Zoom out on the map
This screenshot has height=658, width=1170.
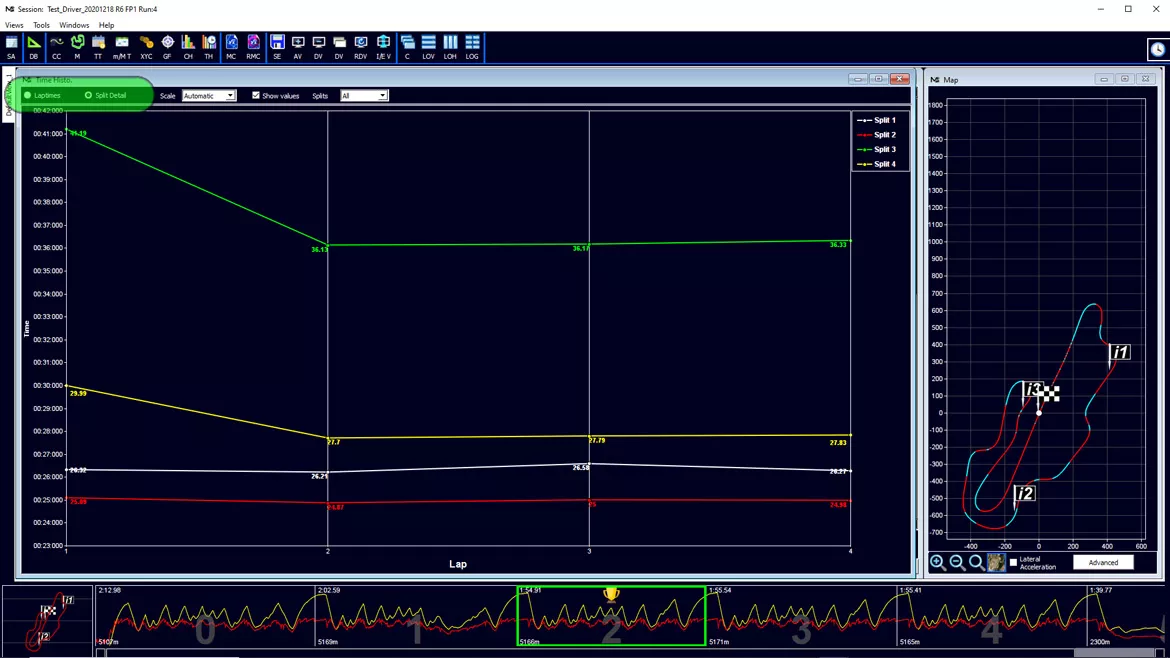[x=957, y=563]
